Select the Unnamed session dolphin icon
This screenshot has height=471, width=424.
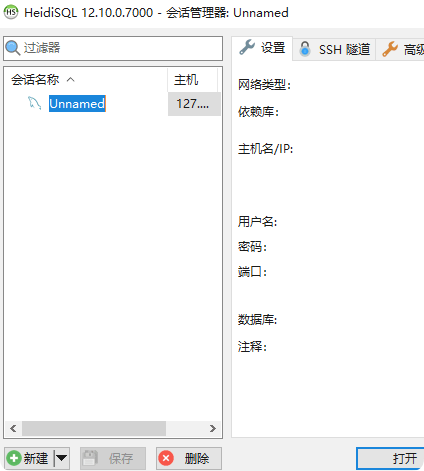point(34,103)
